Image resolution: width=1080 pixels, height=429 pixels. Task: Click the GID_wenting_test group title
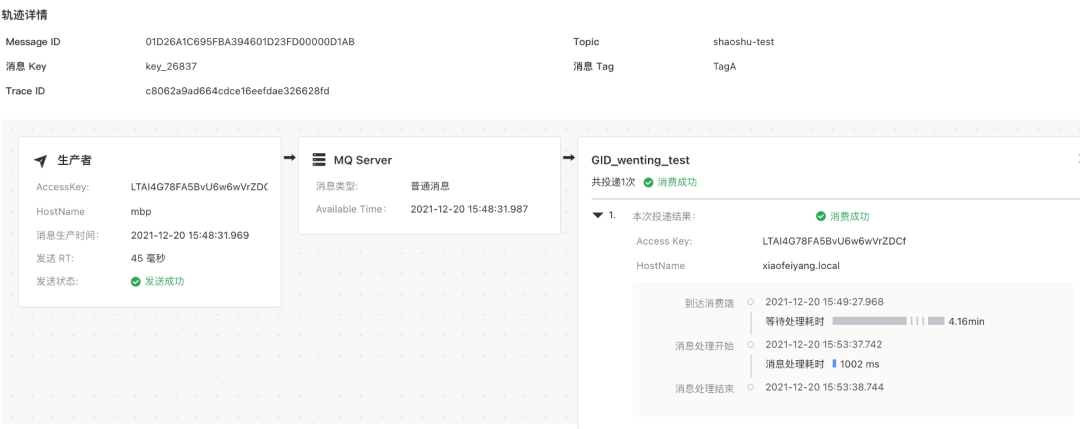(641, 160)
